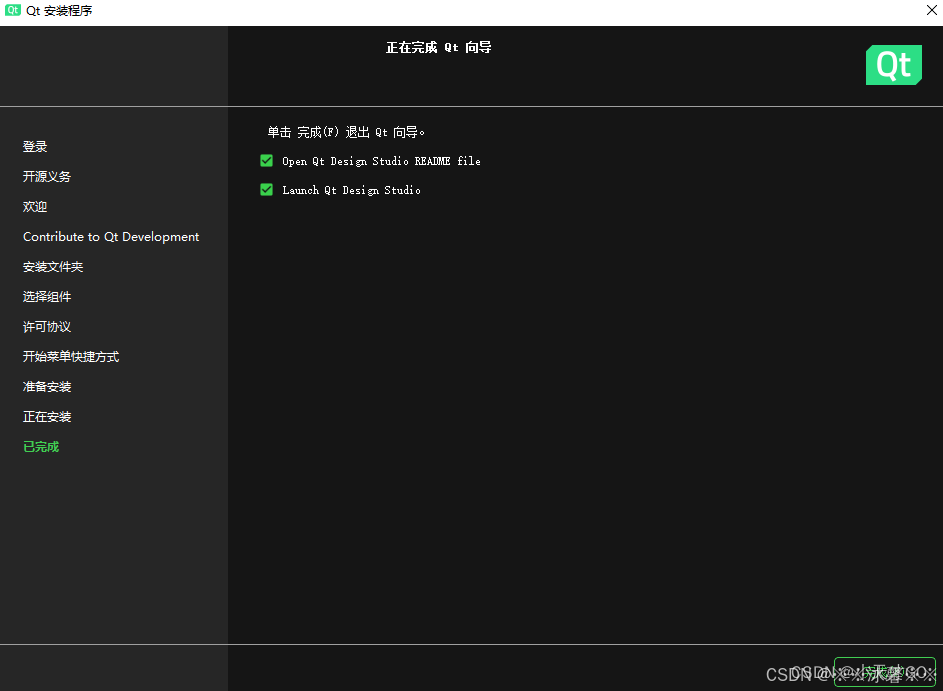
Task: Select 开源义务 step in the sidebar
Action: tap(47, 176)
